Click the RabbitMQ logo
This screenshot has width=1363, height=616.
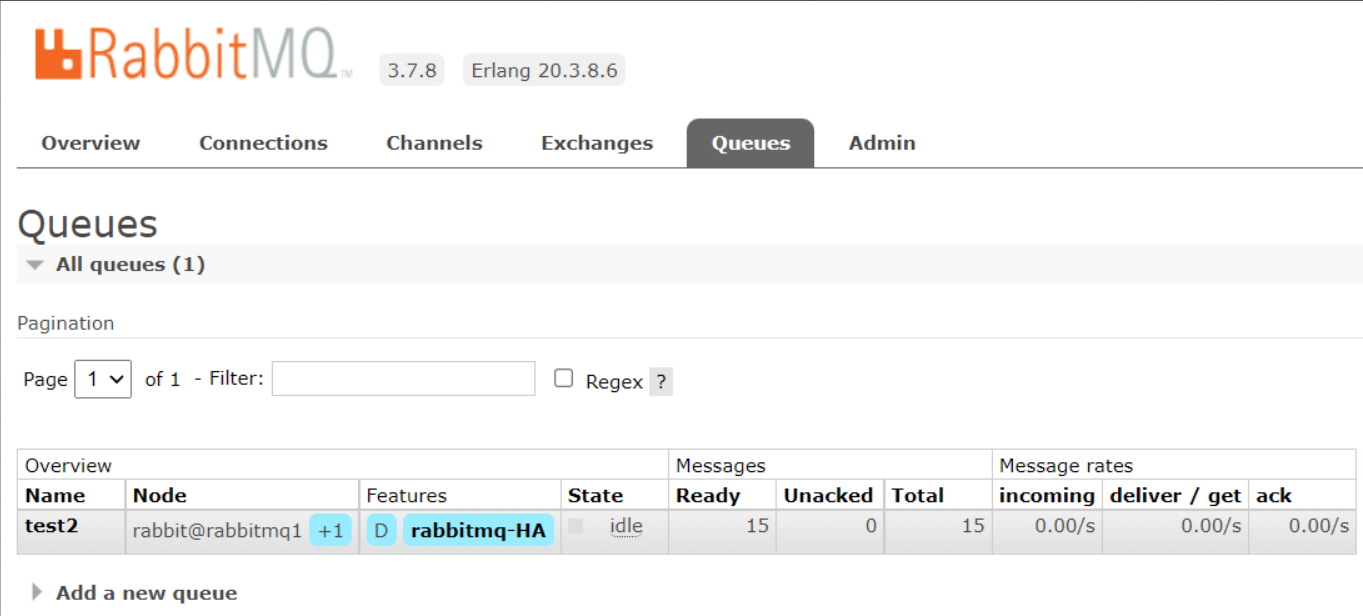[x=194, y=54]
